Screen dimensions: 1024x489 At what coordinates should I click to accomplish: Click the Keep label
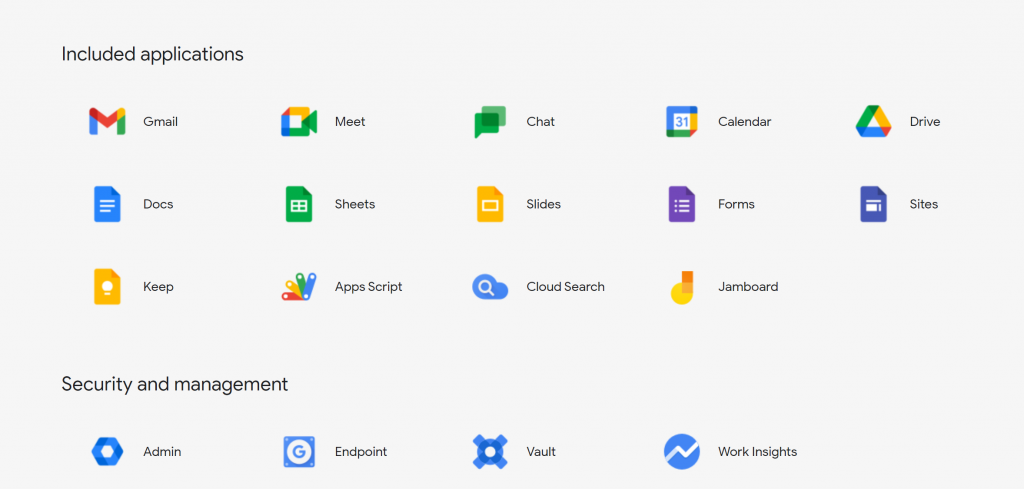pyautogui.click(x=158, y=287)
